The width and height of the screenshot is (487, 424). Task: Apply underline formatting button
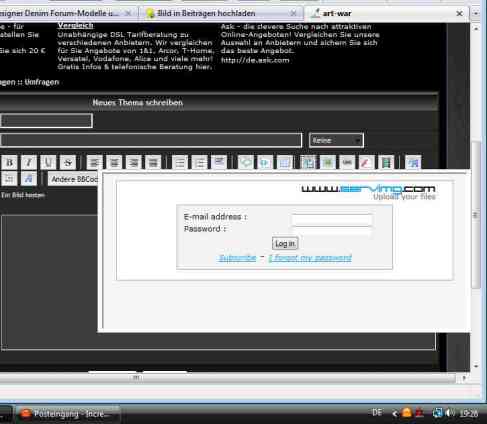coord(48,162)
